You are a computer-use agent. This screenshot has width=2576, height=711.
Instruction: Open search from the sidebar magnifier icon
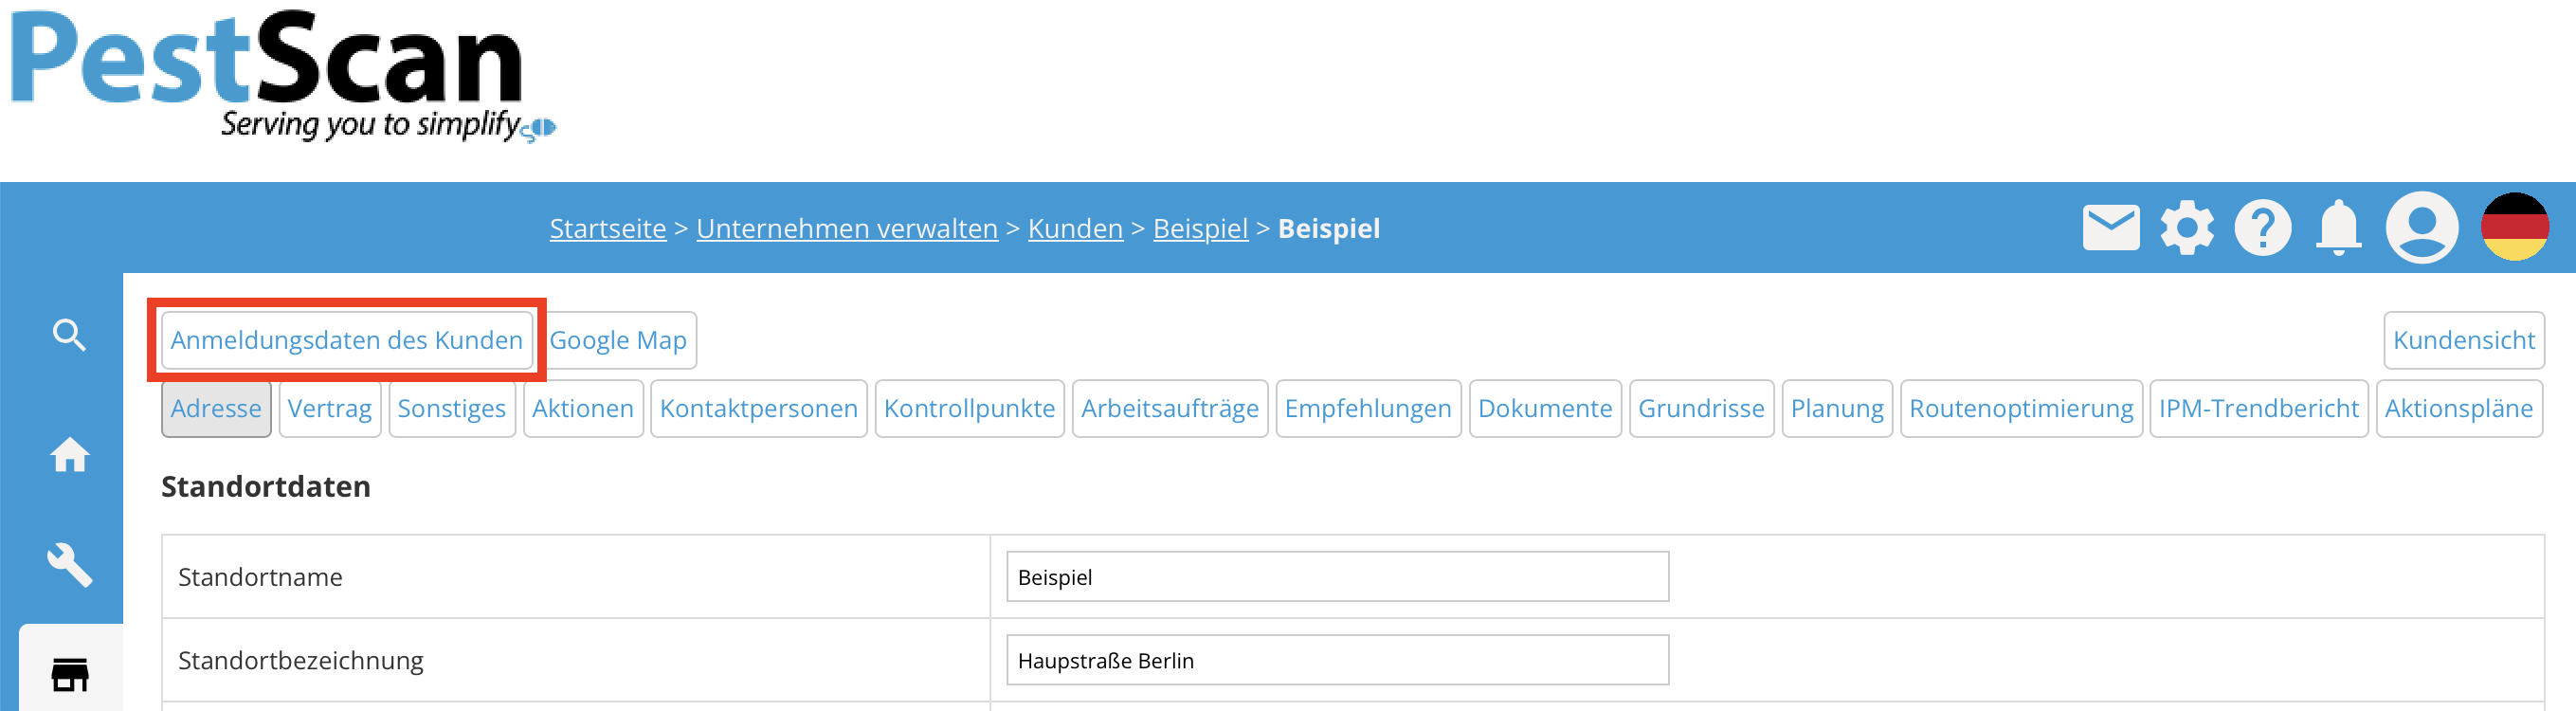coord(69,334)
